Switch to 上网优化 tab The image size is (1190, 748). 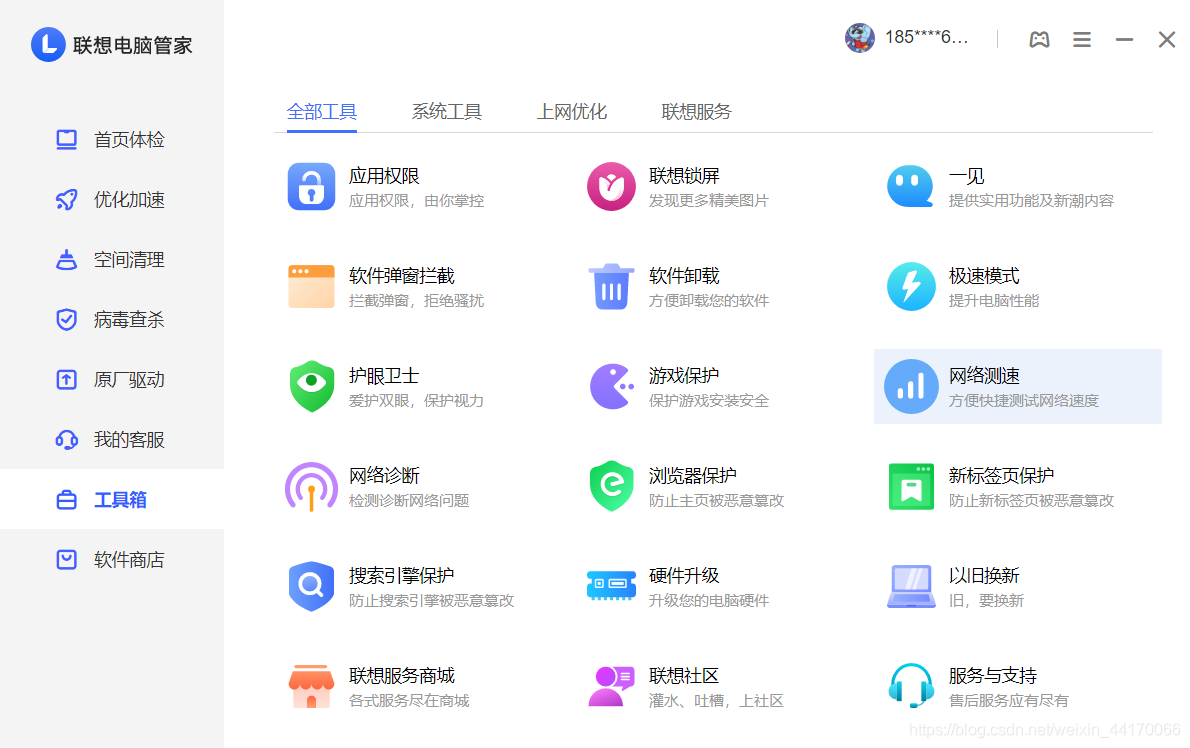tap(571, 112)
